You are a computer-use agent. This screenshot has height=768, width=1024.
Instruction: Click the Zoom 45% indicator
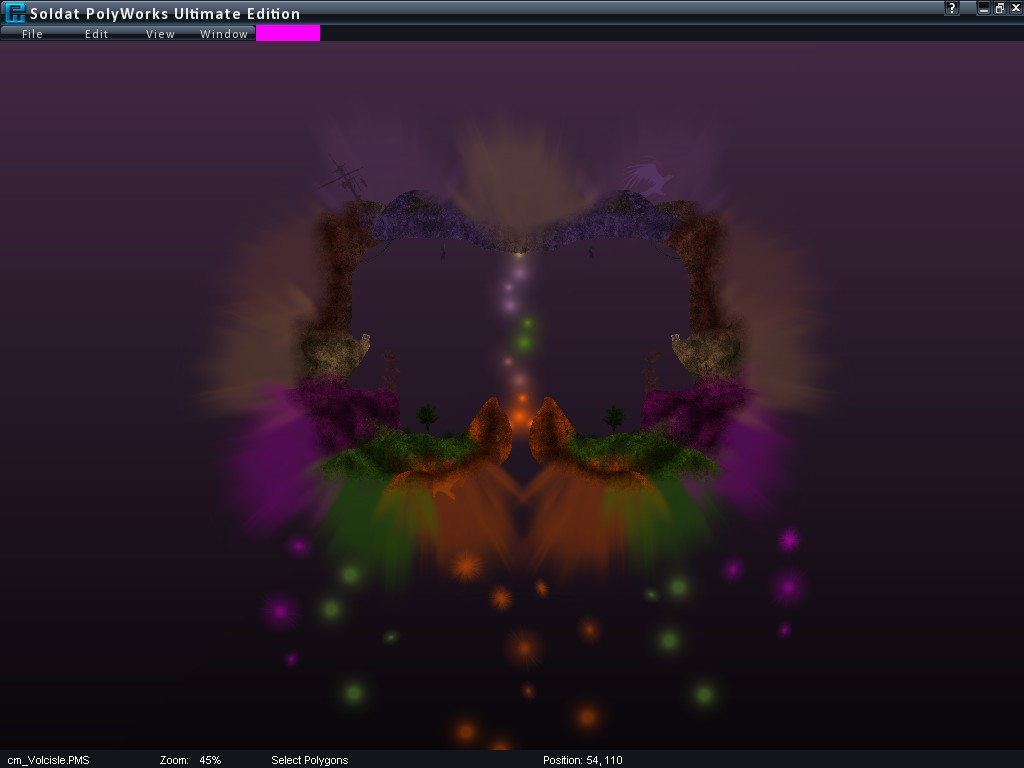pos(191,760)
